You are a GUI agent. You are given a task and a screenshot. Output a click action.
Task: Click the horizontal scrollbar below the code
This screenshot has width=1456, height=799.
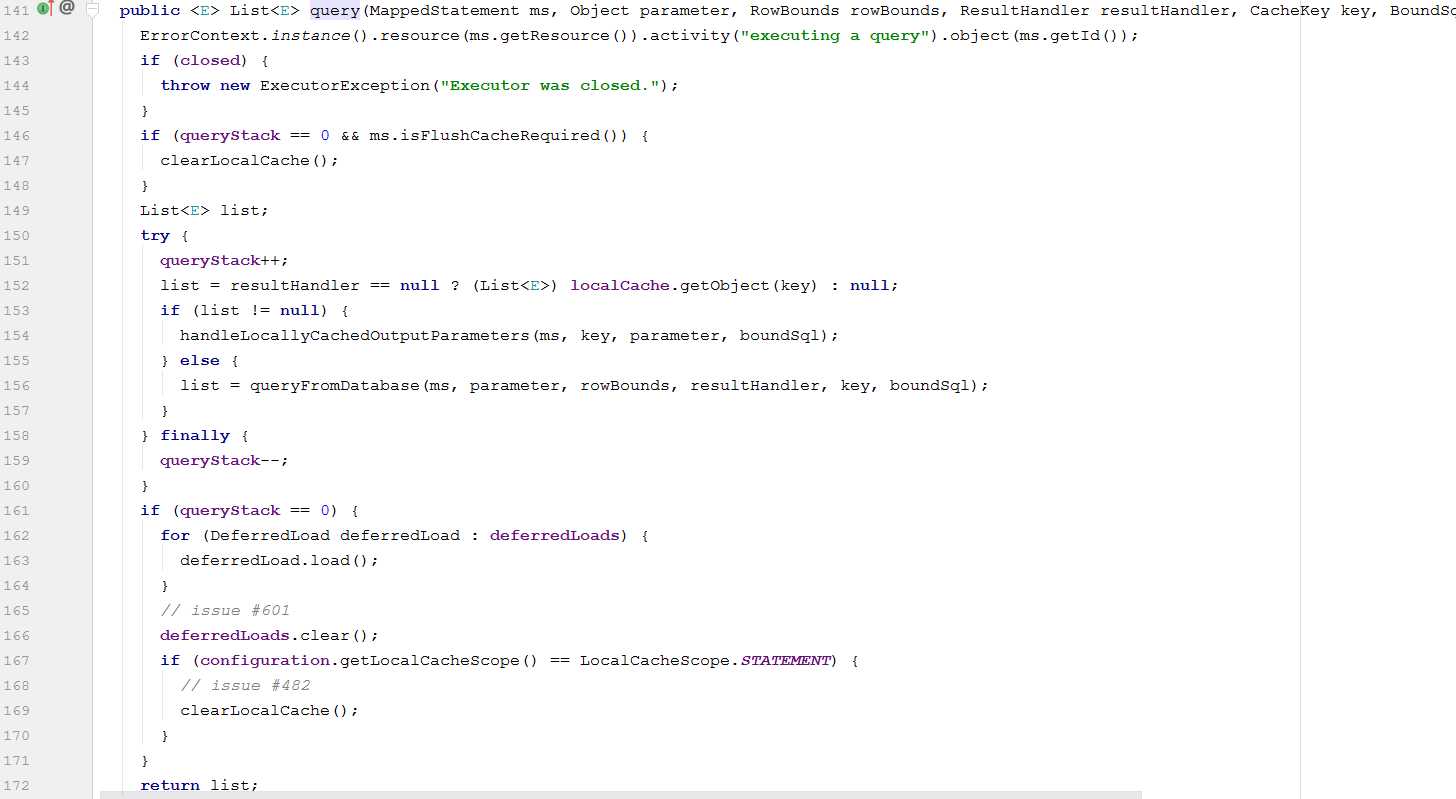(x=620, y=794)
